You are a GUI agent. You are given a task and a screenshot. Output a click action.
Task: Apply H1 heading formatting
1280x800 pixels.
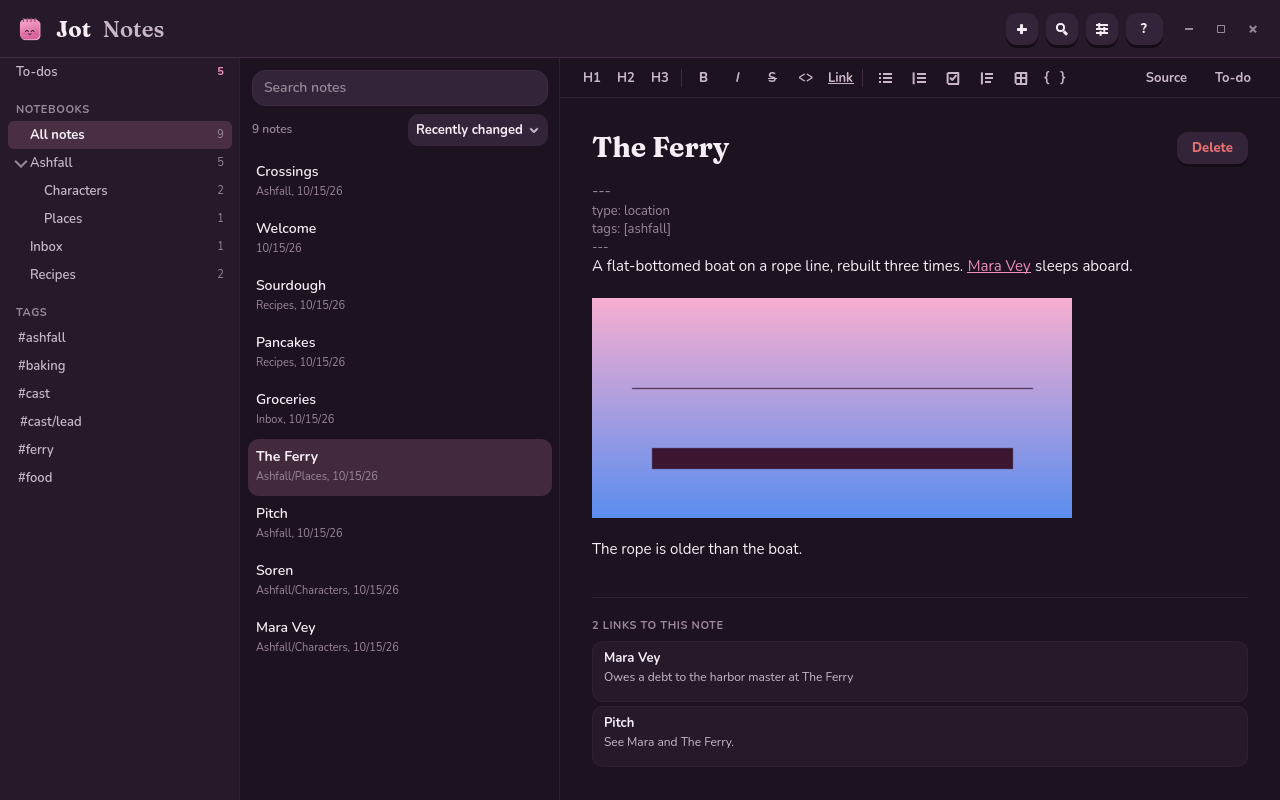592,77
